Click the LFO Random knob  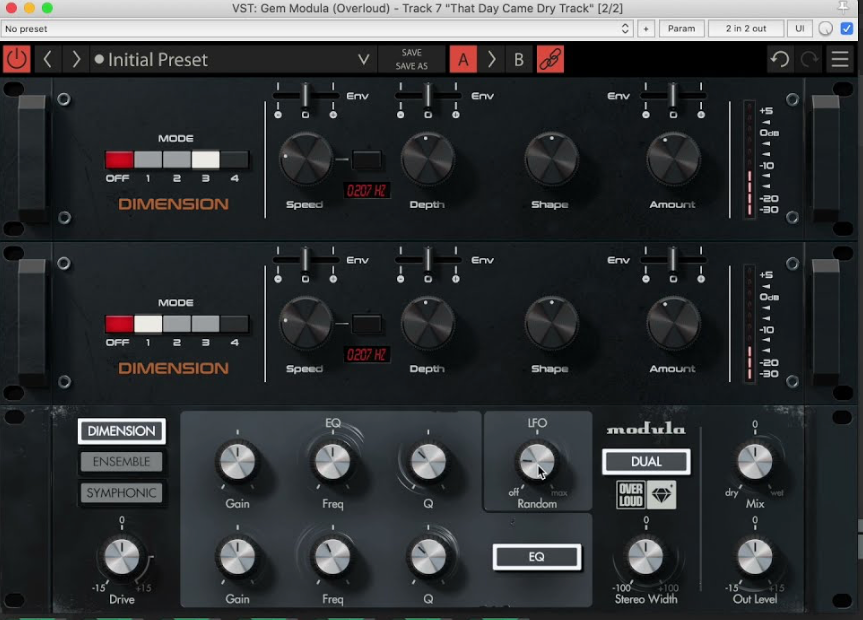[x=537, y=461]
